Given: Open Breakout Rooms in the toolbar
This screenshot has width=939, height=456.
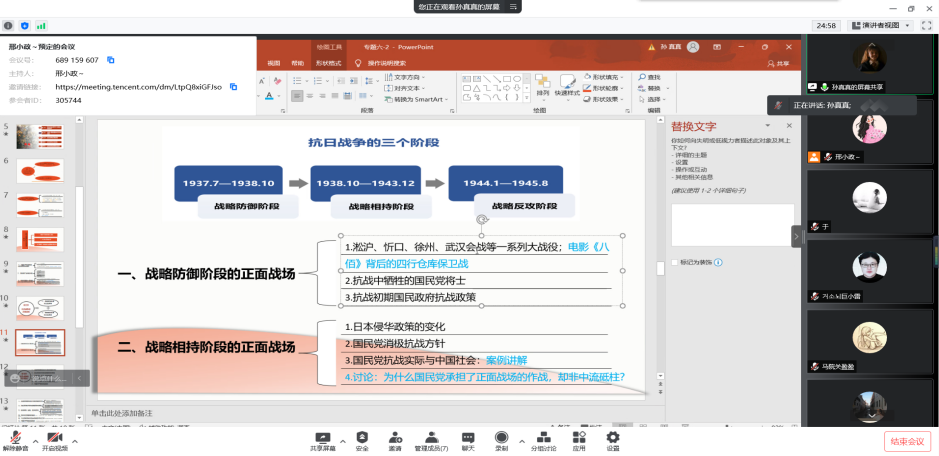Looking at the screenshot, I should point(543,439).
